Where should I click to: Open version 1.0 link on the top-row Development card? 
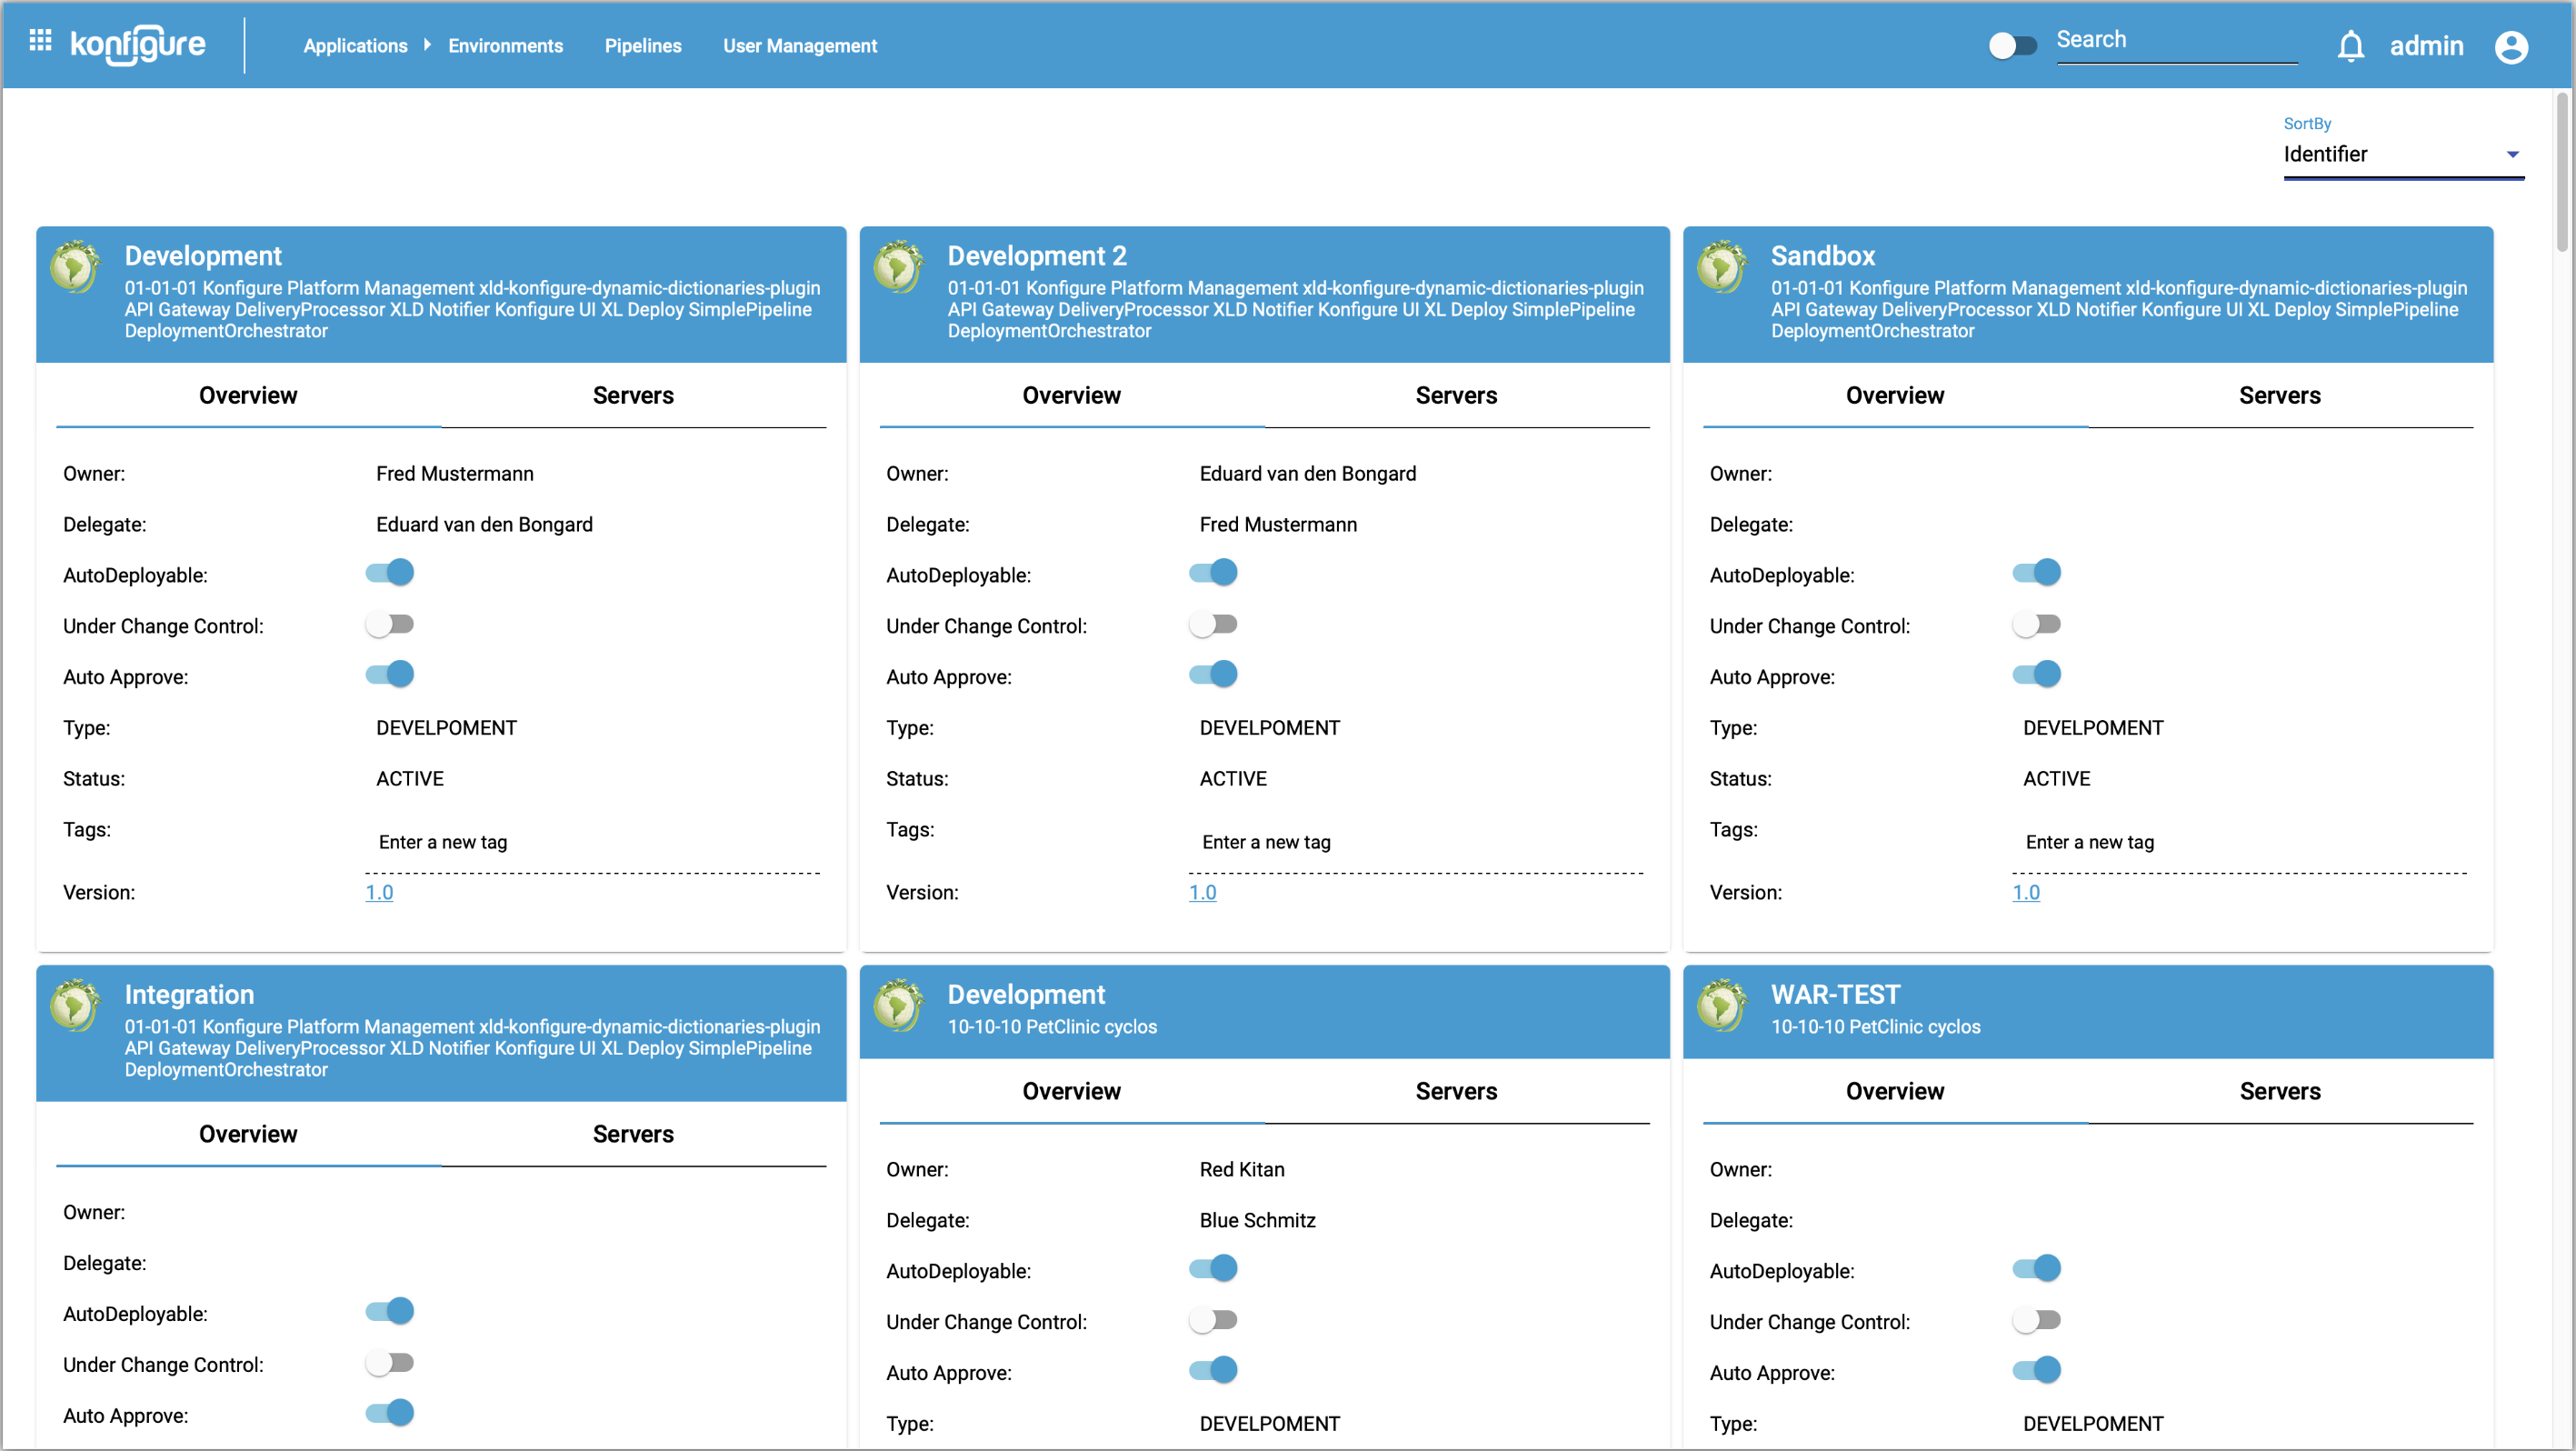click(379, 892)
